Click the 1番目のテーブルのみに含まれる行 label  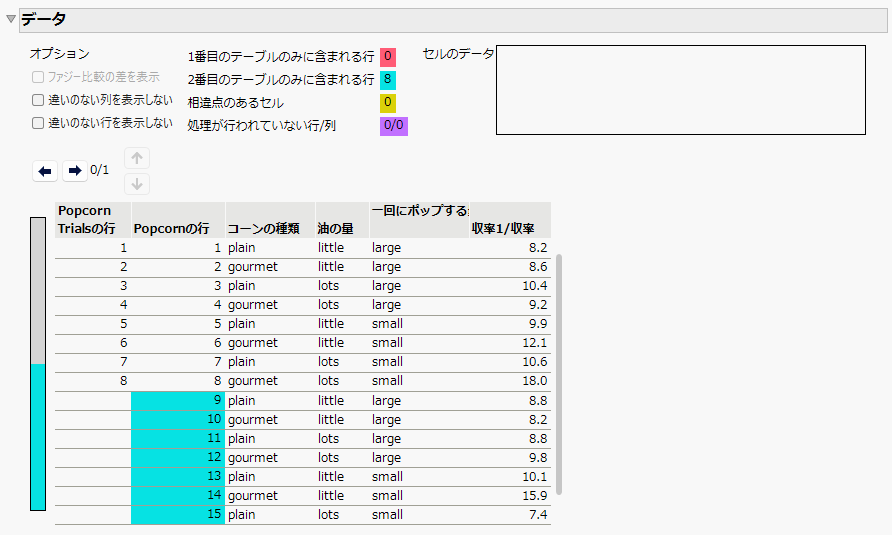pos(281,57)
